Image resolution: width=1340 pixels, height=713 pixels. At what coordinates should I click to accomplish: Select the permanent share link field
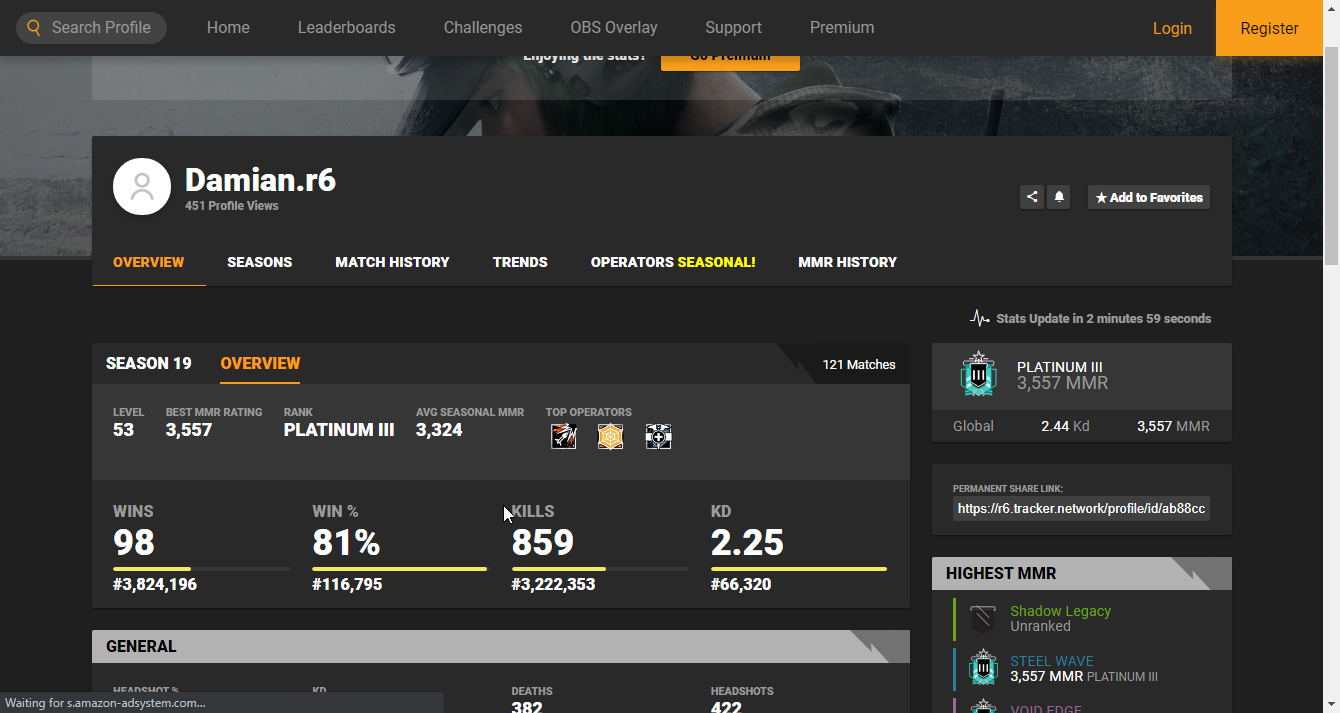click(x=1081, y=509)
